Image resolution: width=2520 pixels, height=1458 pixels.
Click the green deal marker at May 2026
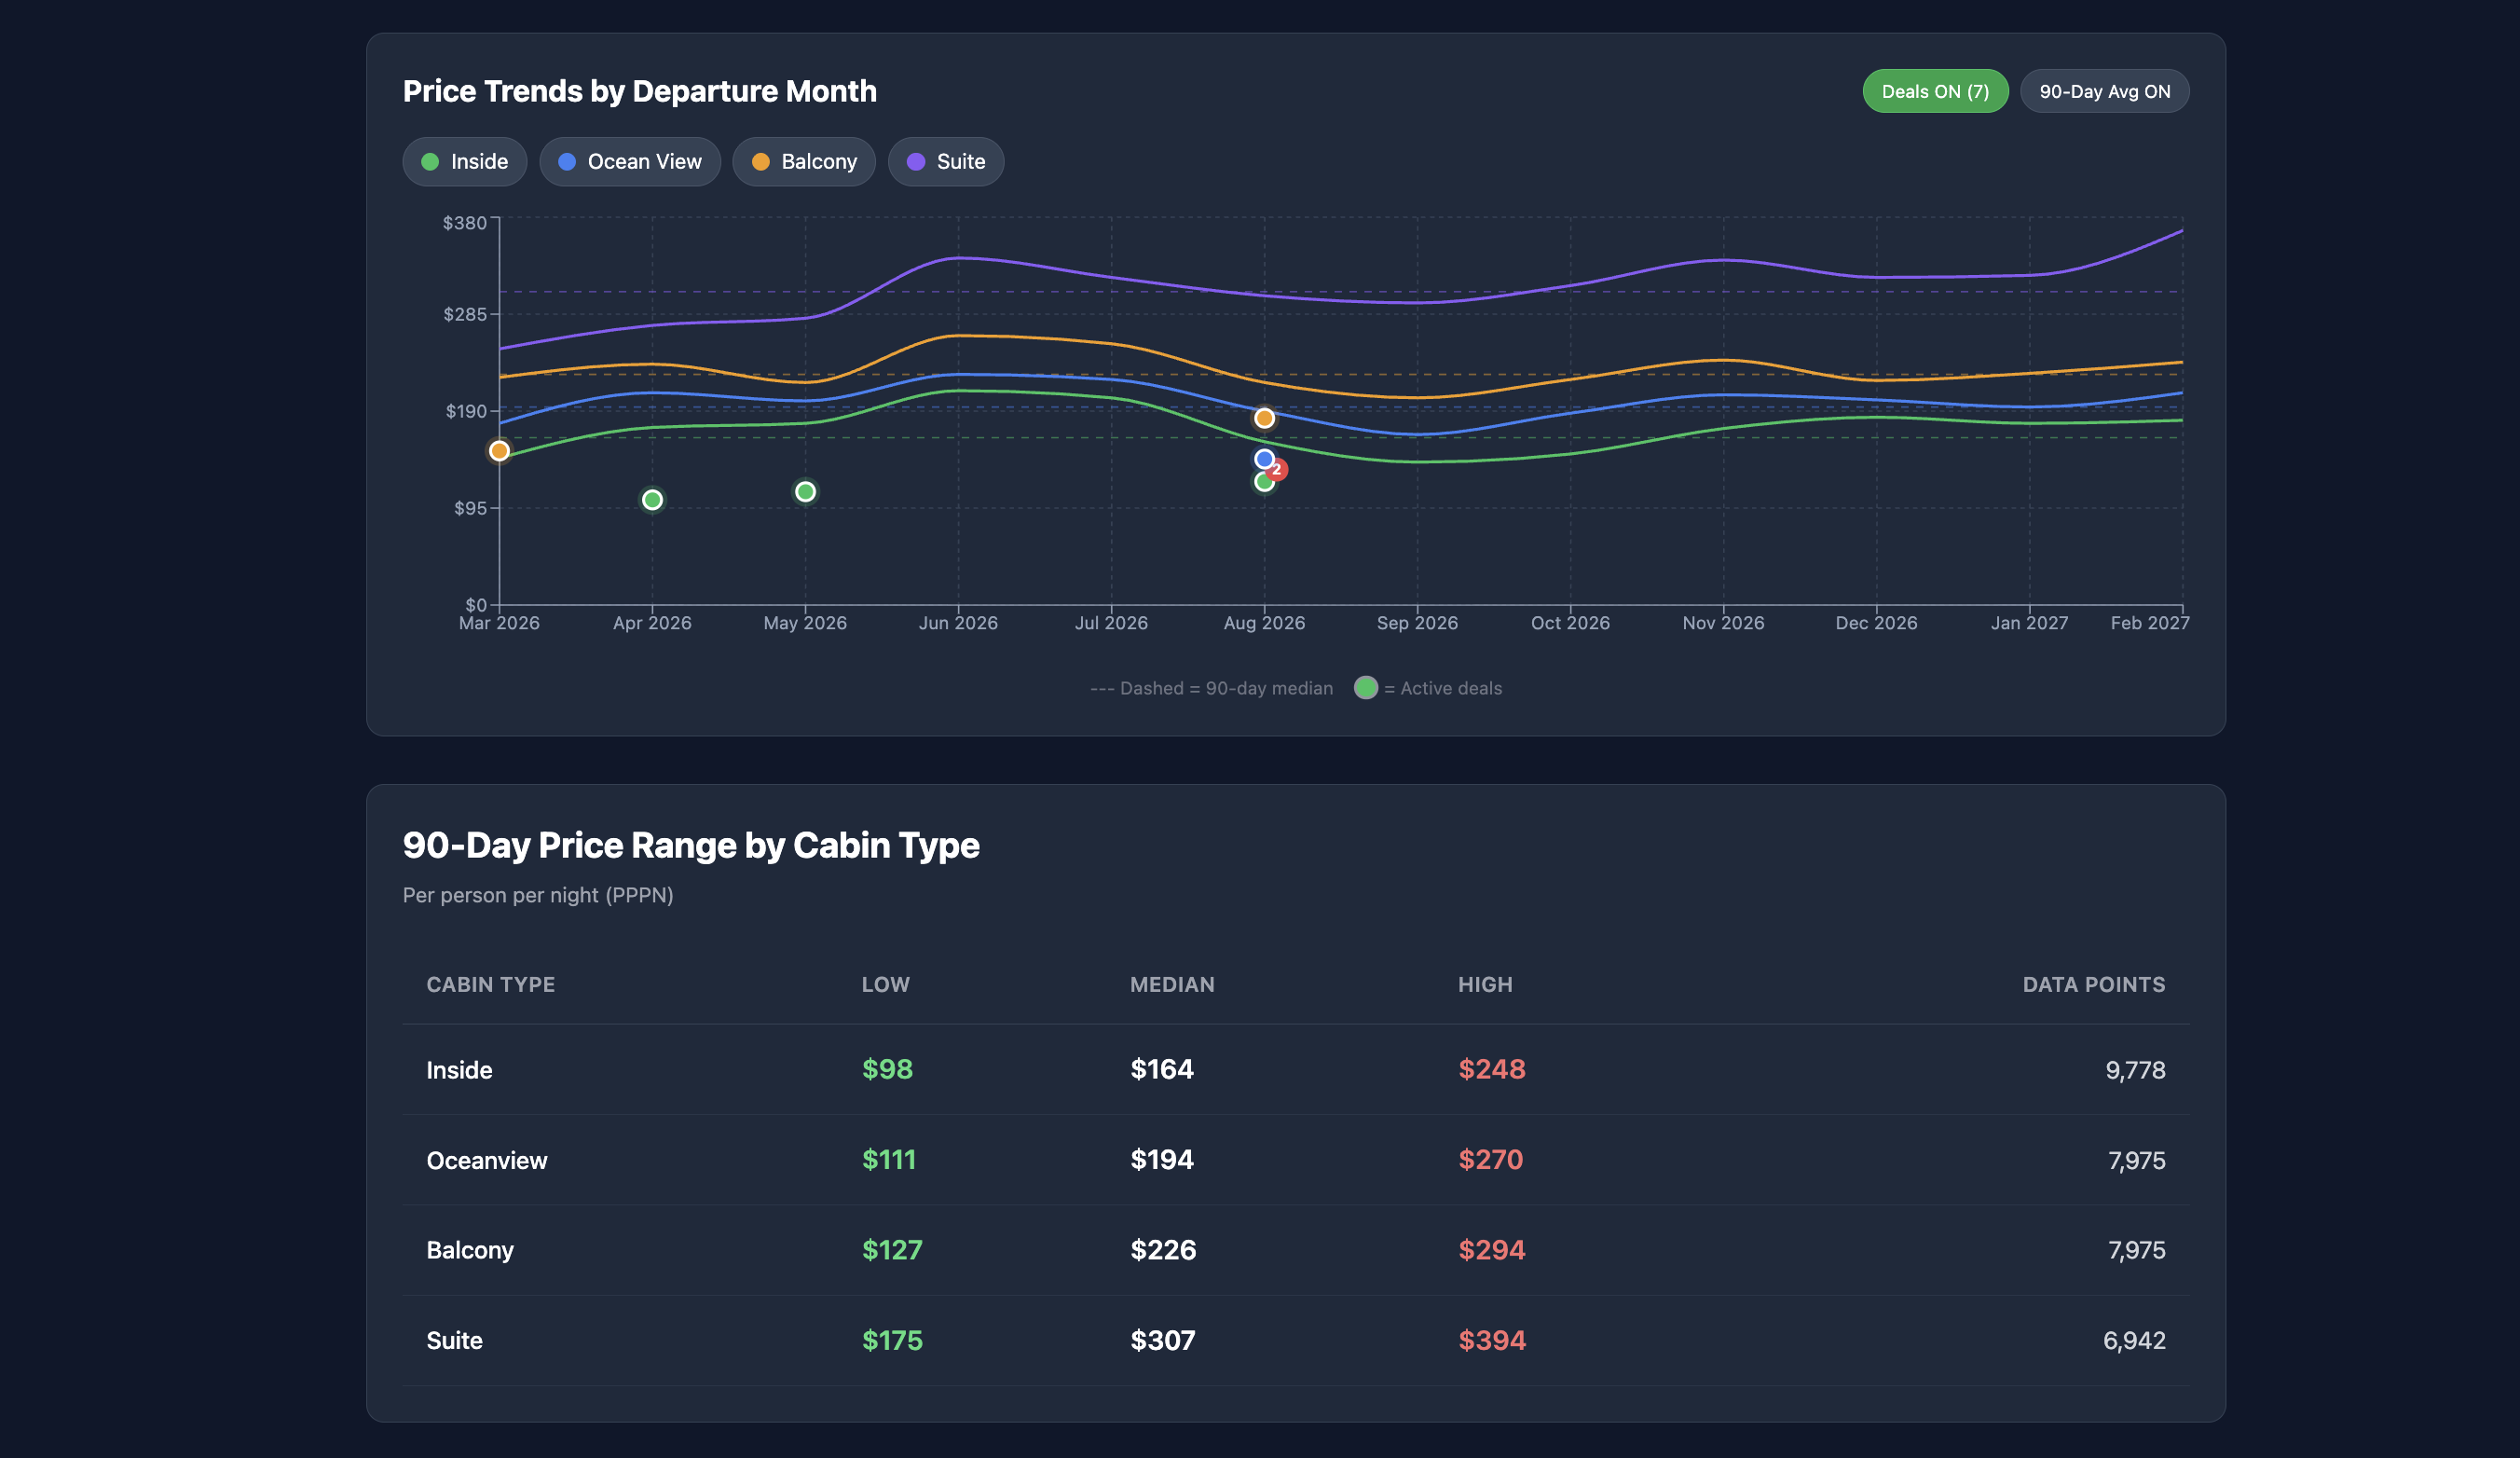click(x=805, y=492)
